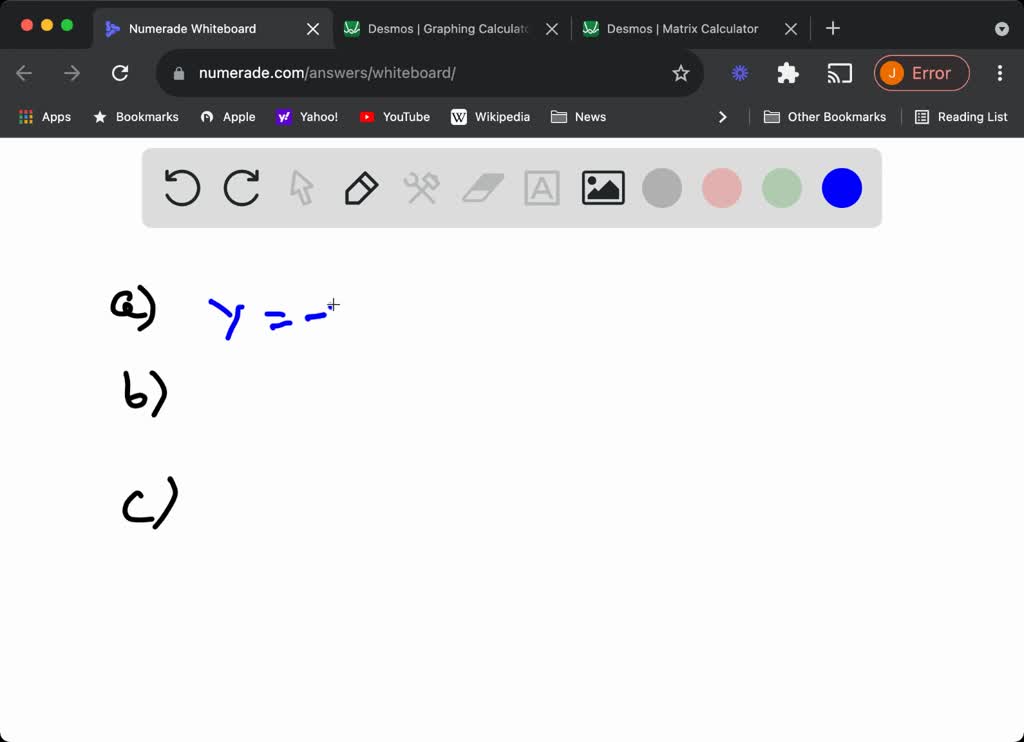Select the Undo icon on the whiteboard toolbar
The width and height of the screenshot is (1024, 742).
pos(181,187)
